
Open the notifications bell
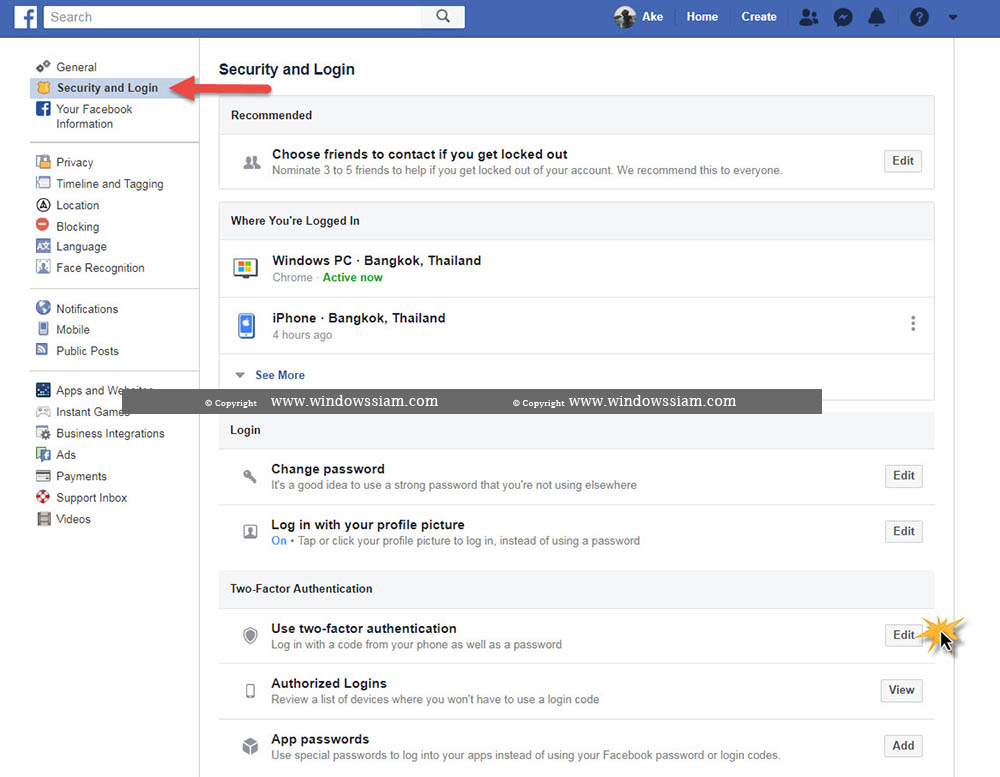(877, 17)
